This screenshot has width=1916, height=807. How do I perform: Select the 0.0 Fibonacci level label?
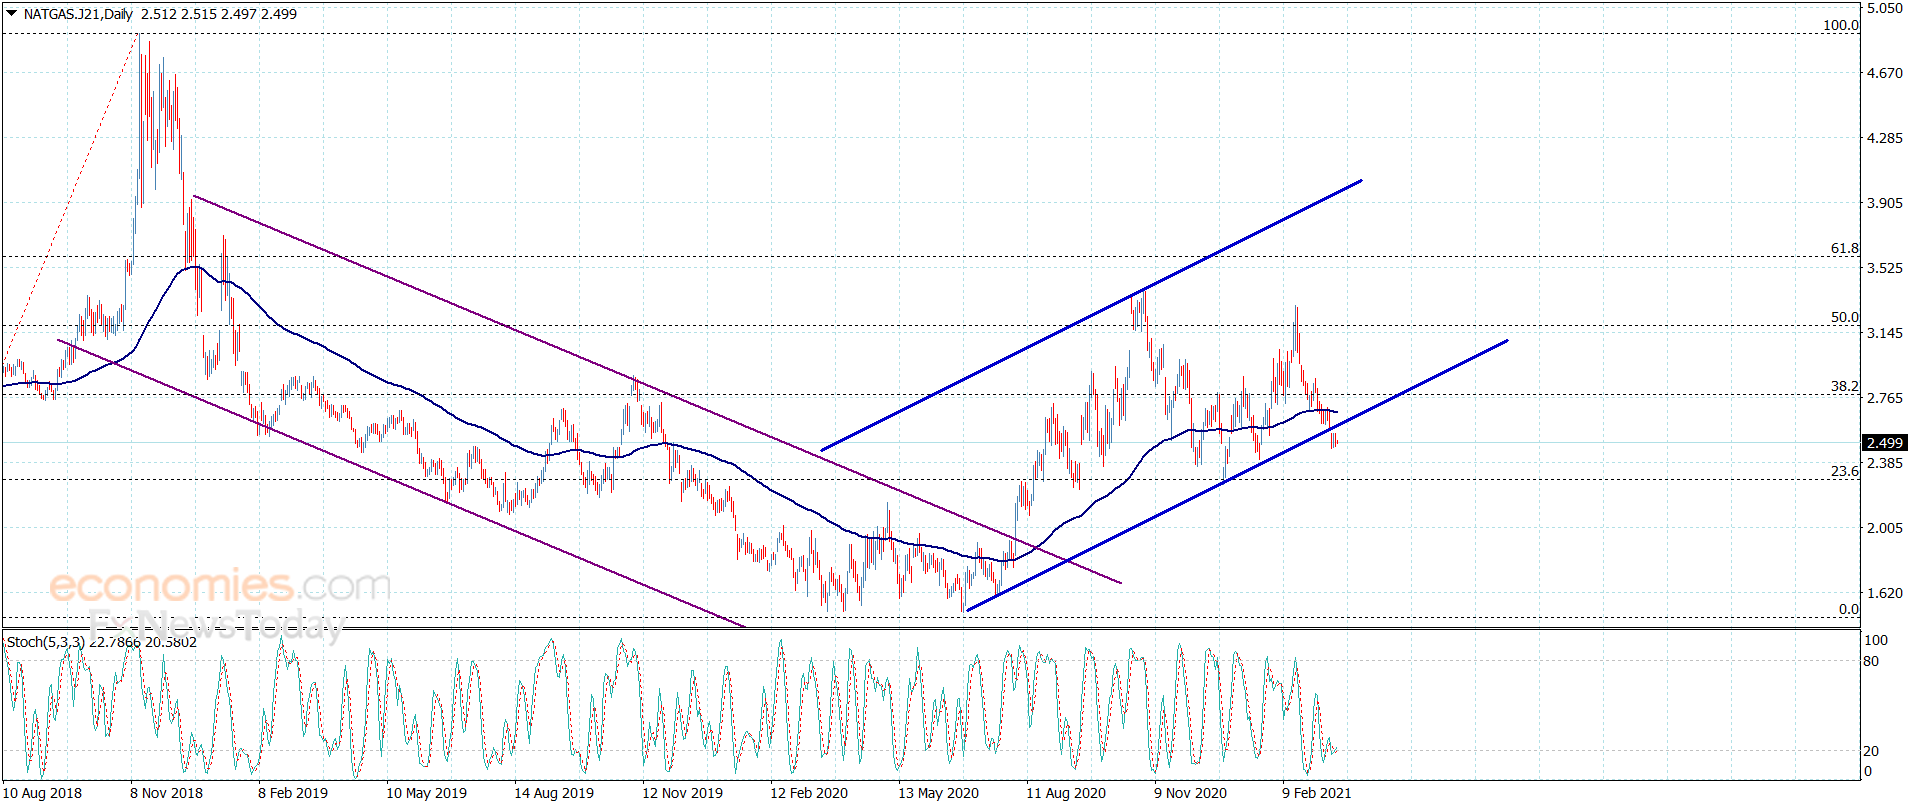[x=1849, y=609]
